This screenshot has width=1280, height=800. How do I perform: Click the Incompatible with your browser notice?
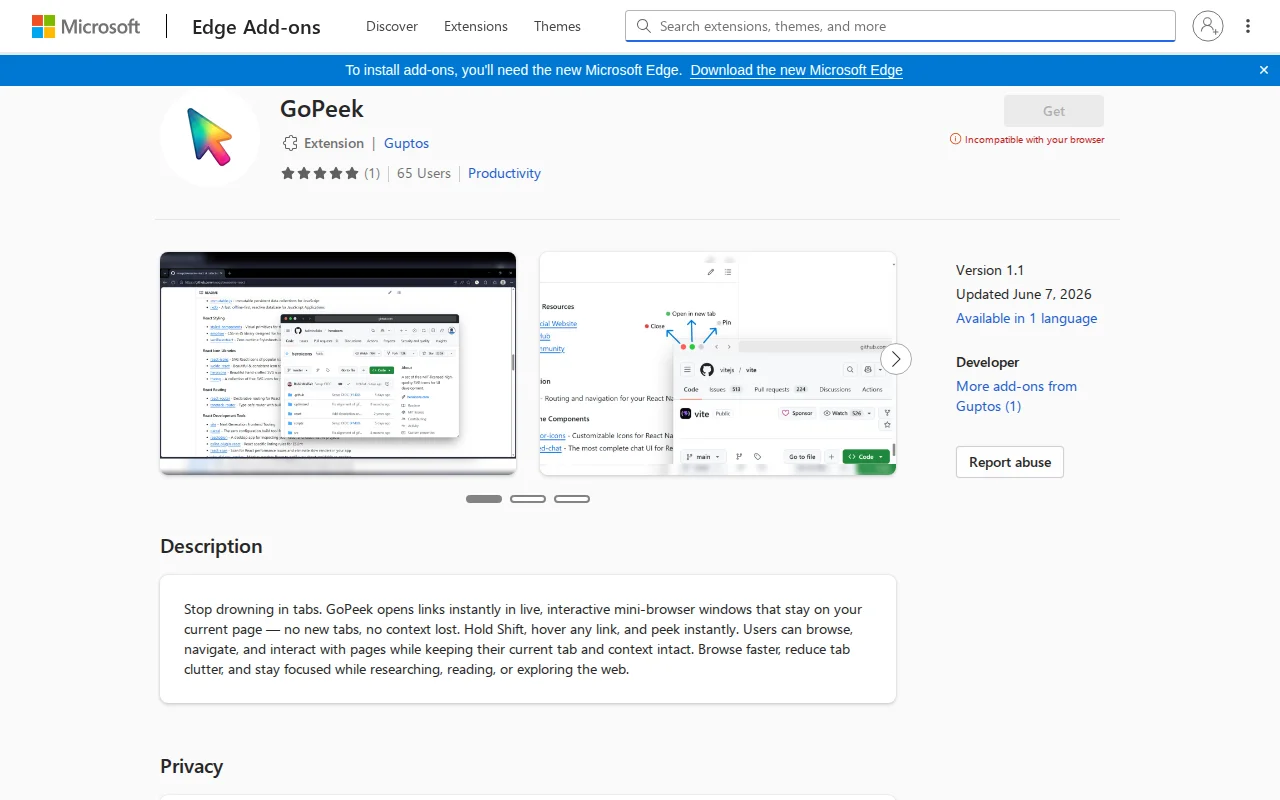(1027, 140)
